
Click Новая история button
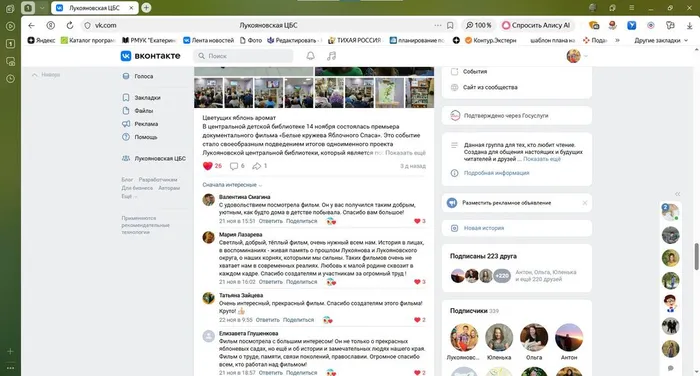click(484, 228)
